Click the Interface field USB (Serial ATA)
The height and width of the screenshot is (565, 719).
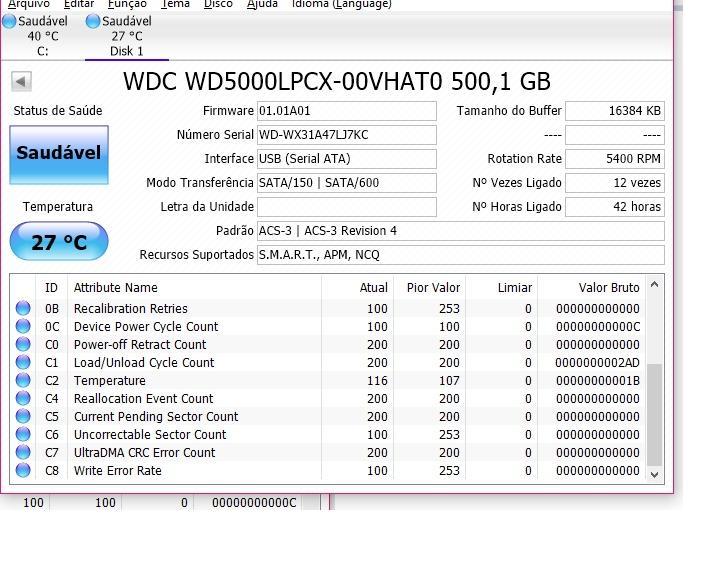[x=347, y=159]
